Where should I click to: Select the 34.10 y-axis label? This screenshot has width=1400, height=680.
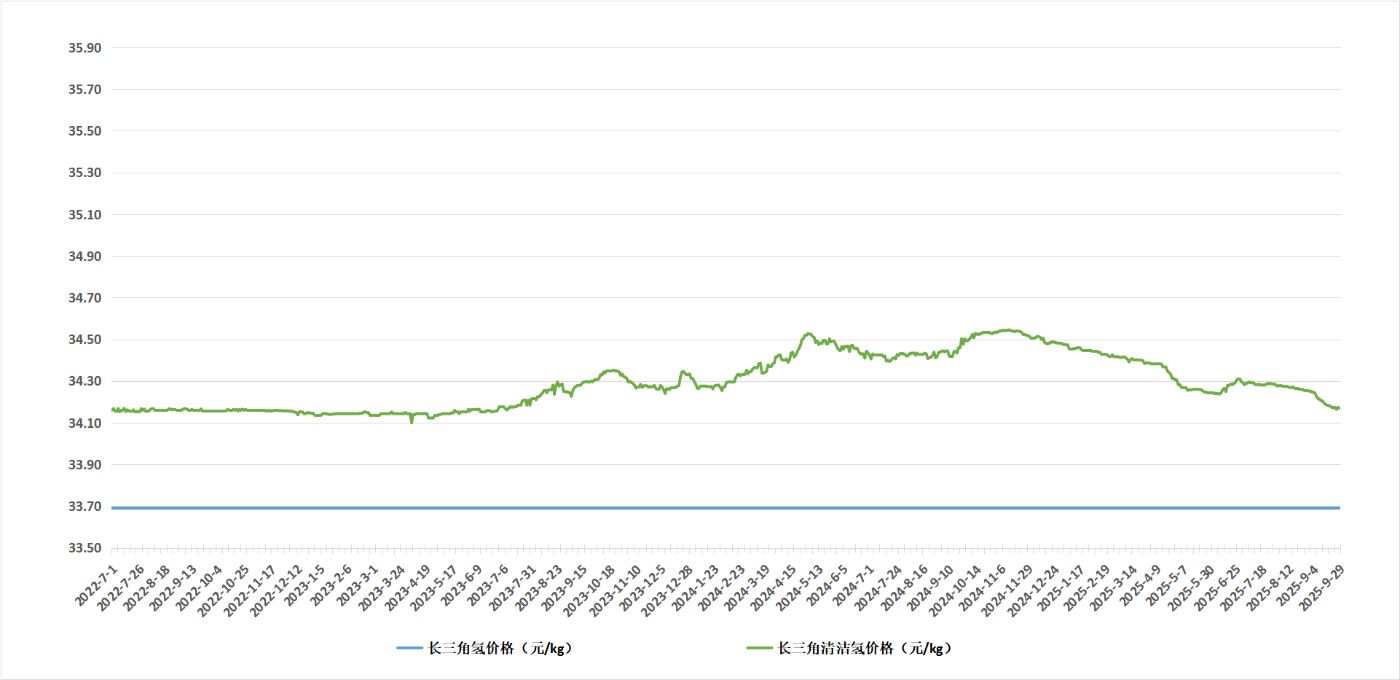pyautogui.click(x=84, y=423)
